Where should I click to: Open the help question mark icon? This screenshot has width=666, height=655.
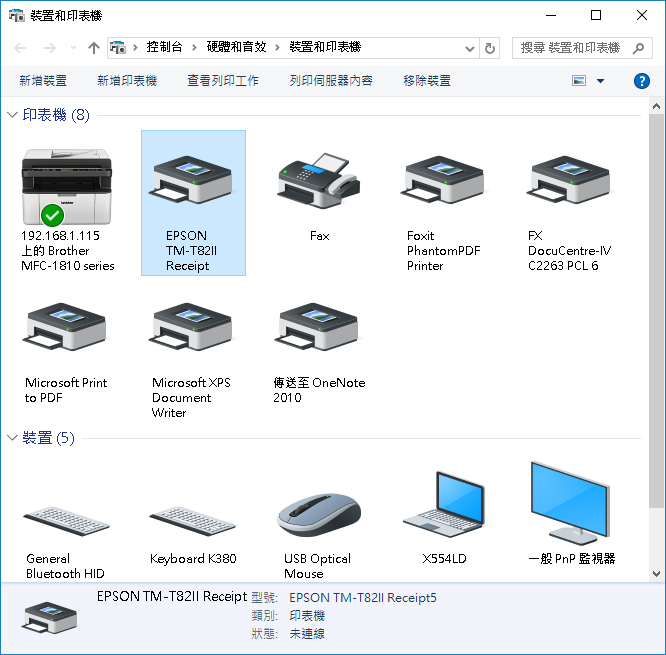point(641,81)
